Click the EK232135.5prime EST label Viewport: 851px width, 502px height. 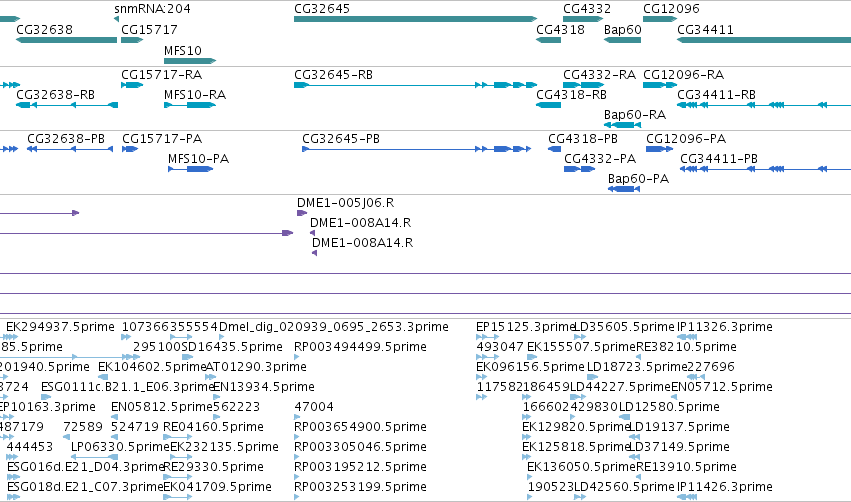224,447
